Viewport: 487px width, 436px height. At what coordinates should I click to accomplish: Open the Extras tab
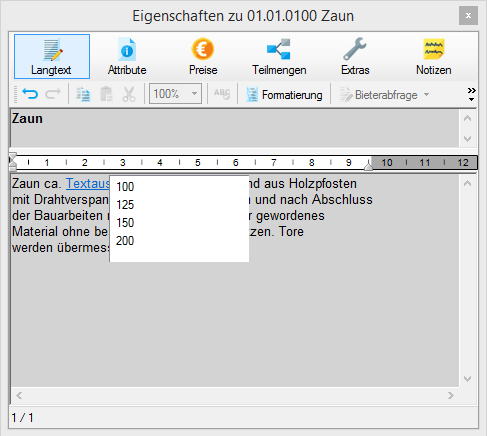[x=355, y=56]
